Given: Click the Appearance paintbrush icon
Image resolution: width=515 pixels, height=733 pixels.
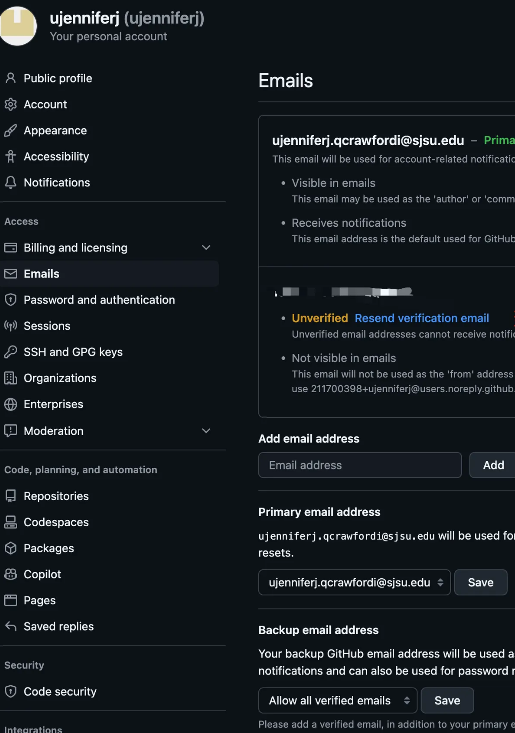Looking at the screenshot, I should coord(10,130).
